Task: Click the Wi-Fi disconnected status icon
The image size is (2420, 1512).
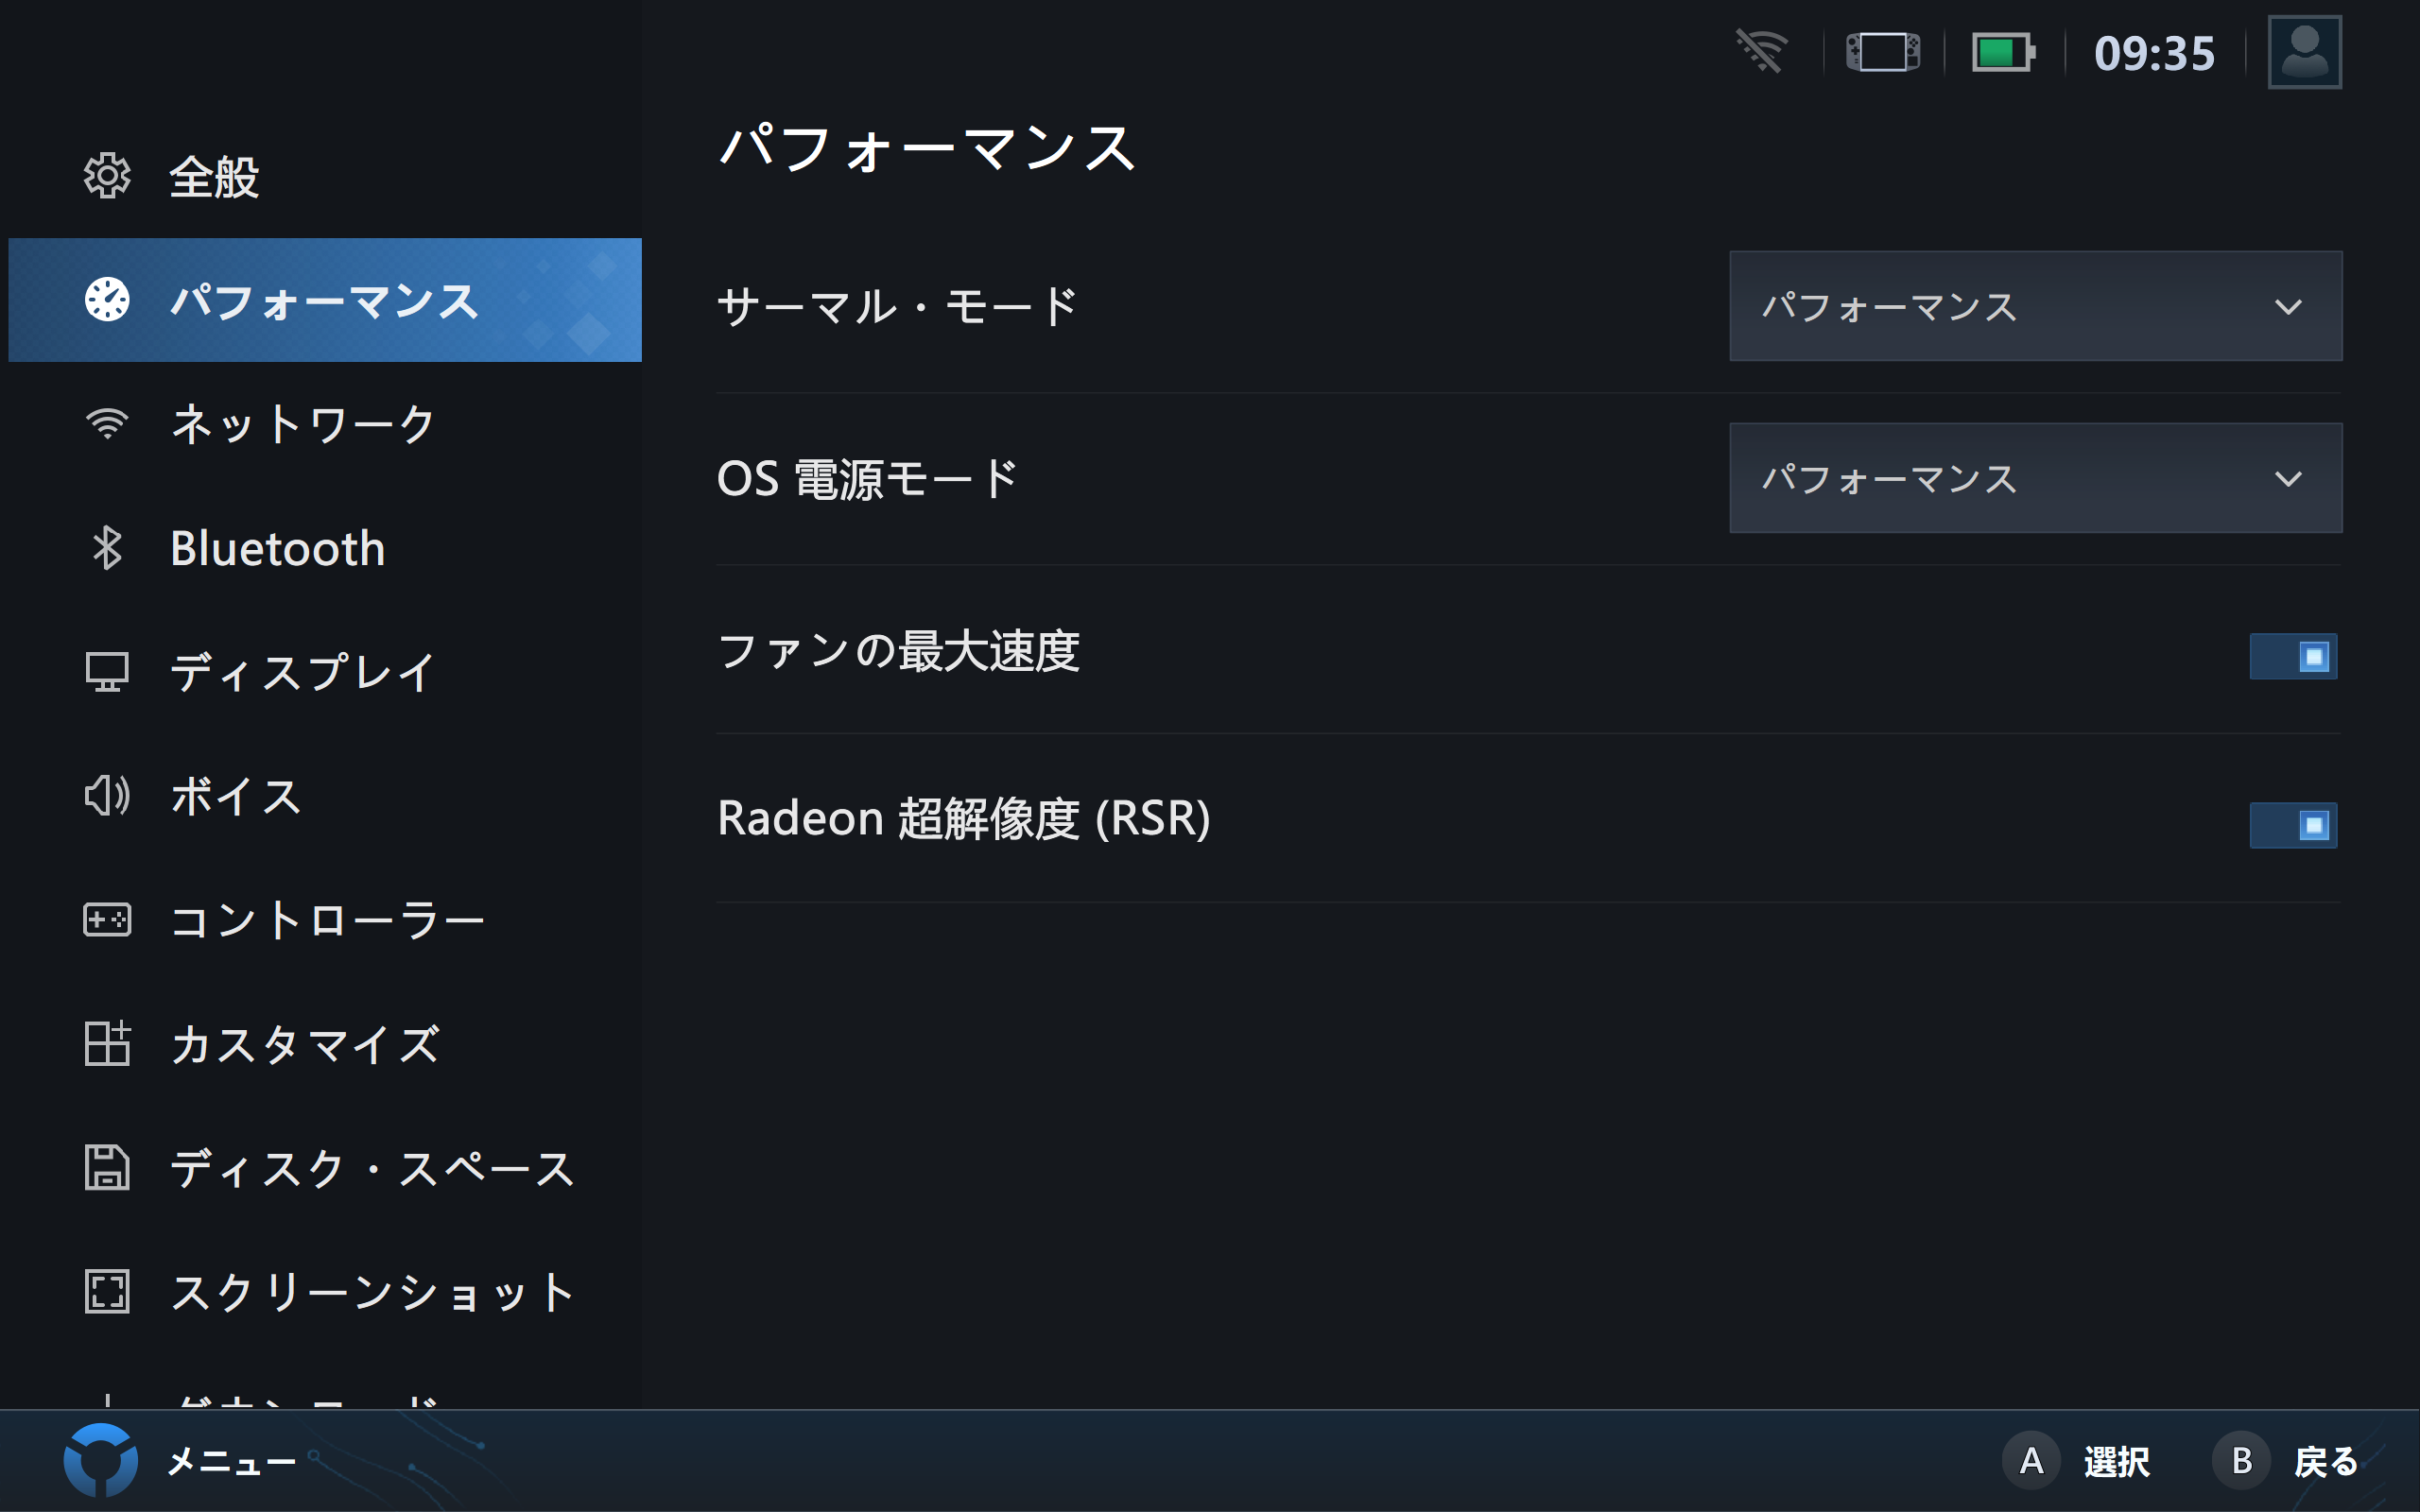Action: tap(1761, 52)
